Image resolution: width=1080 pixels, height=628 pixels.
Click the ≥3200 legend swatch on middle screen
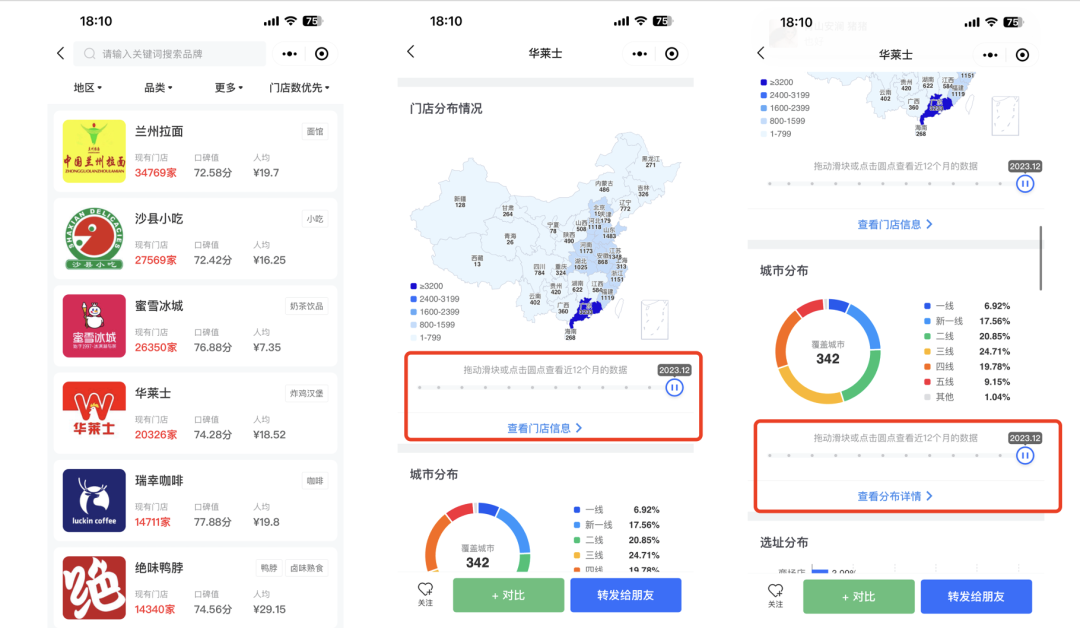pos(413,286)
